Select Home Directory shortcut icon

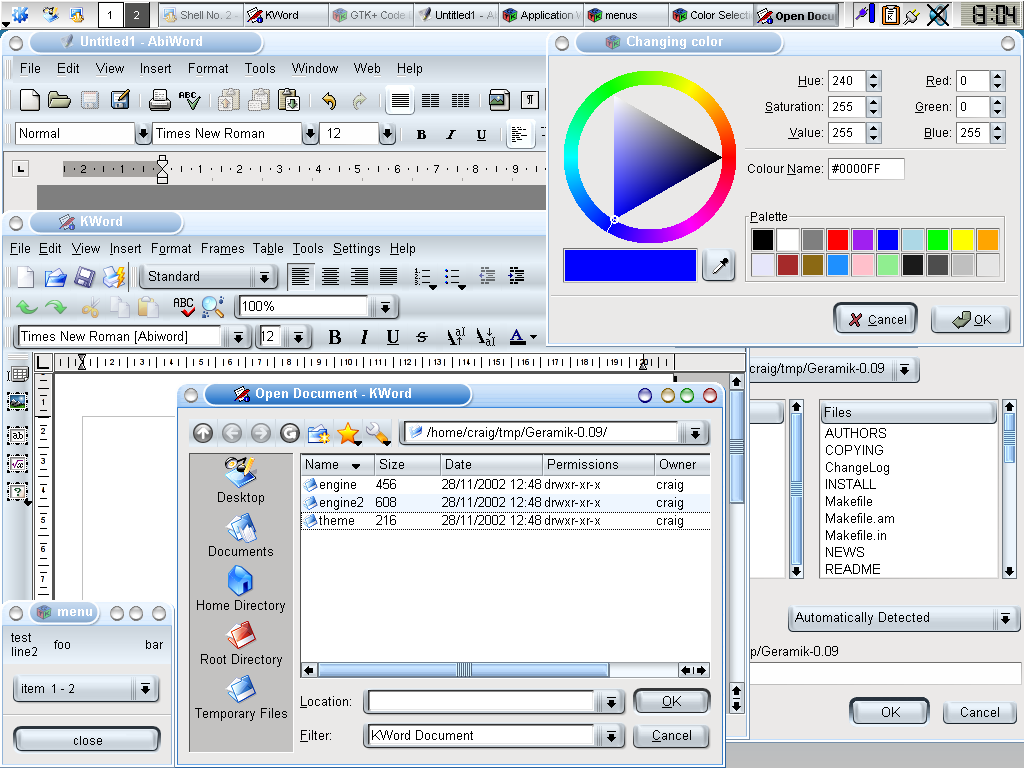240,580
